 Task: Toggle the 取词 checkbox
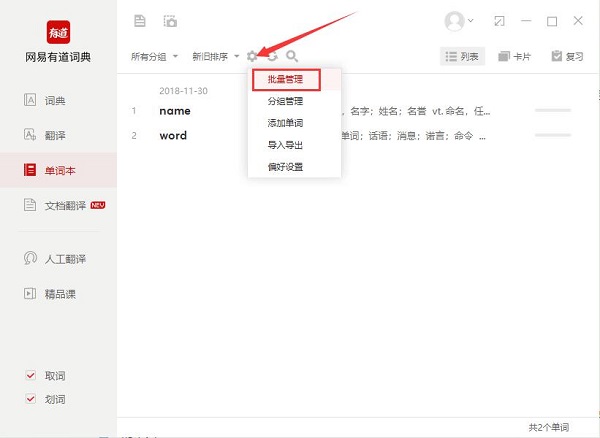click(31, 376)
